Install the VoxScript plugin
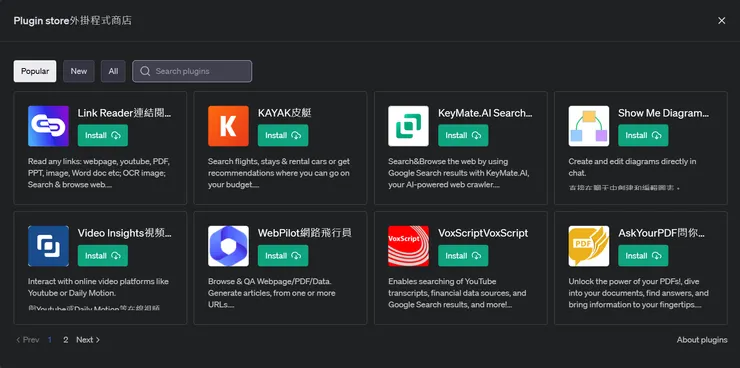Screen dimensions: 740x368 [463, 256]
